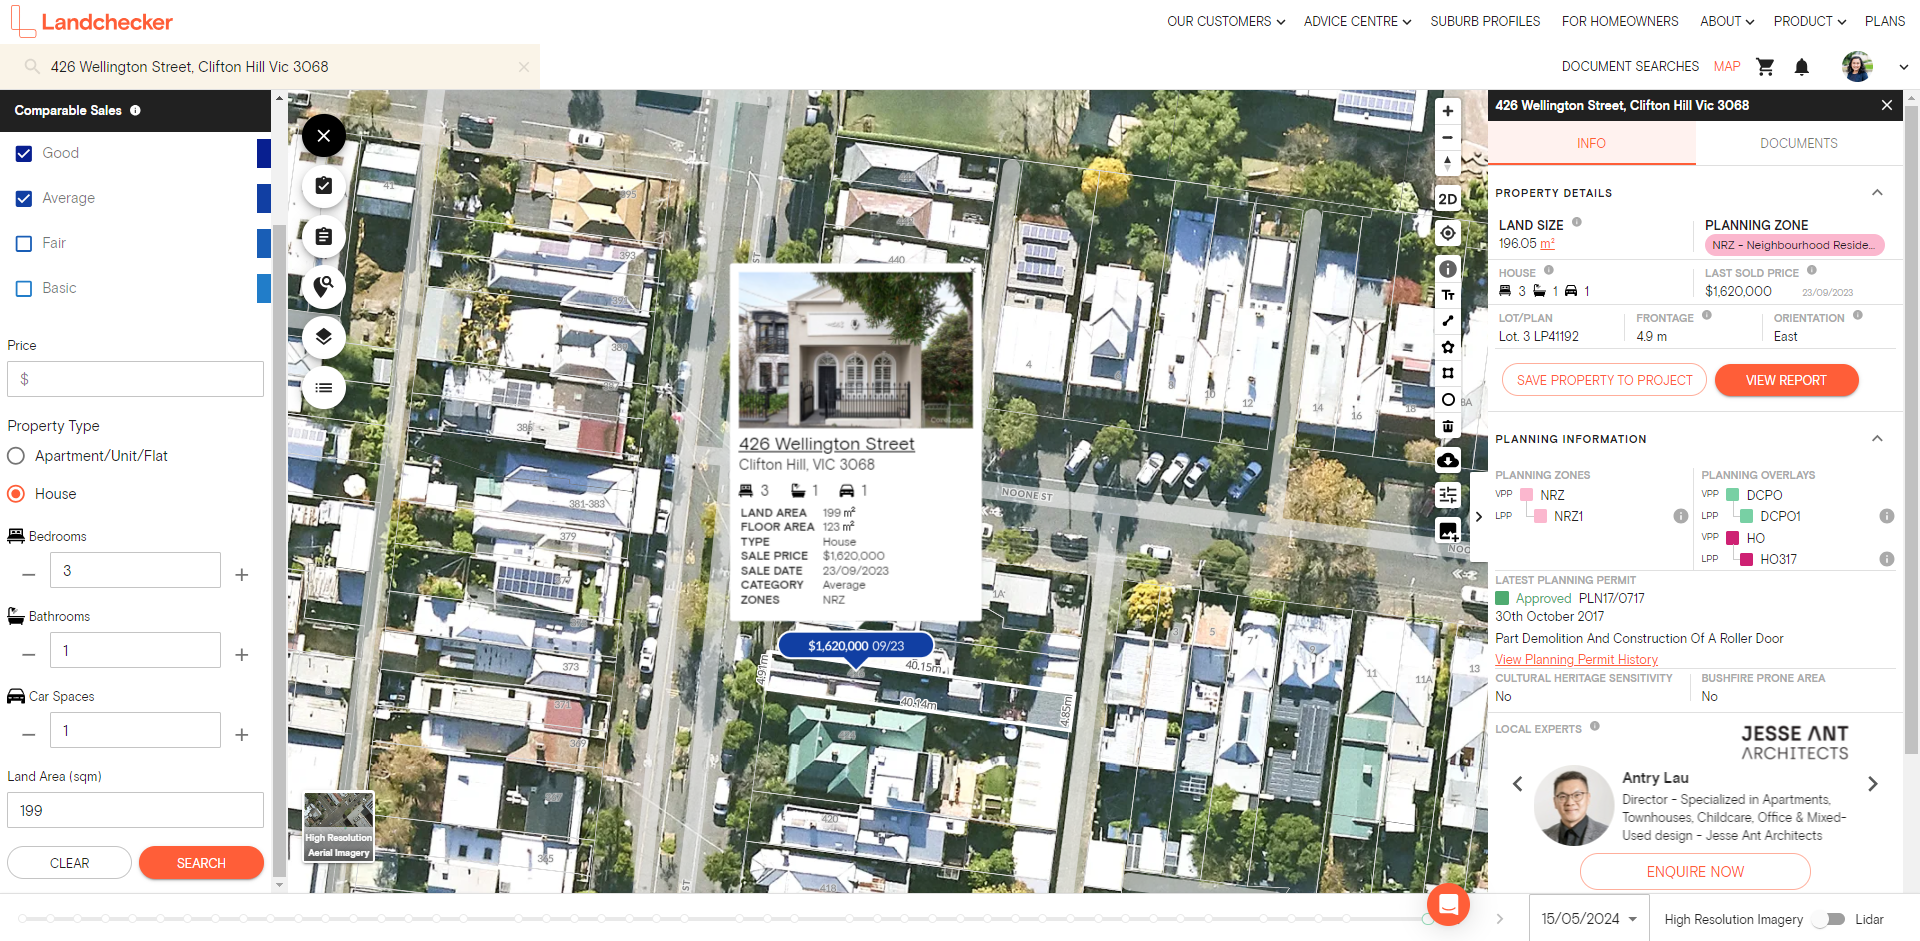Viewport: 1920px width, 941px height.
Task: Open the For Homeowners page
Action: tap(1620, 21)
